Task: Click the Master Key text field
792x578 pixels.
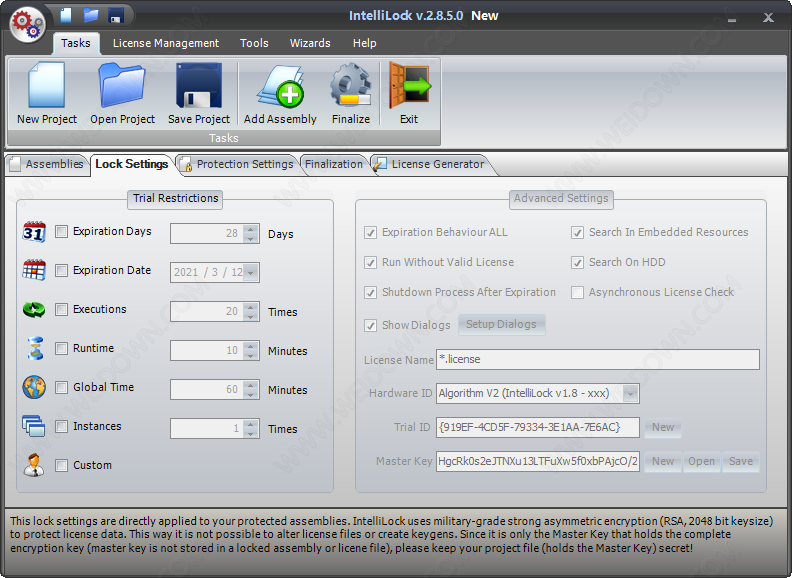Action: pyautogui.click(x=538, y=461)
